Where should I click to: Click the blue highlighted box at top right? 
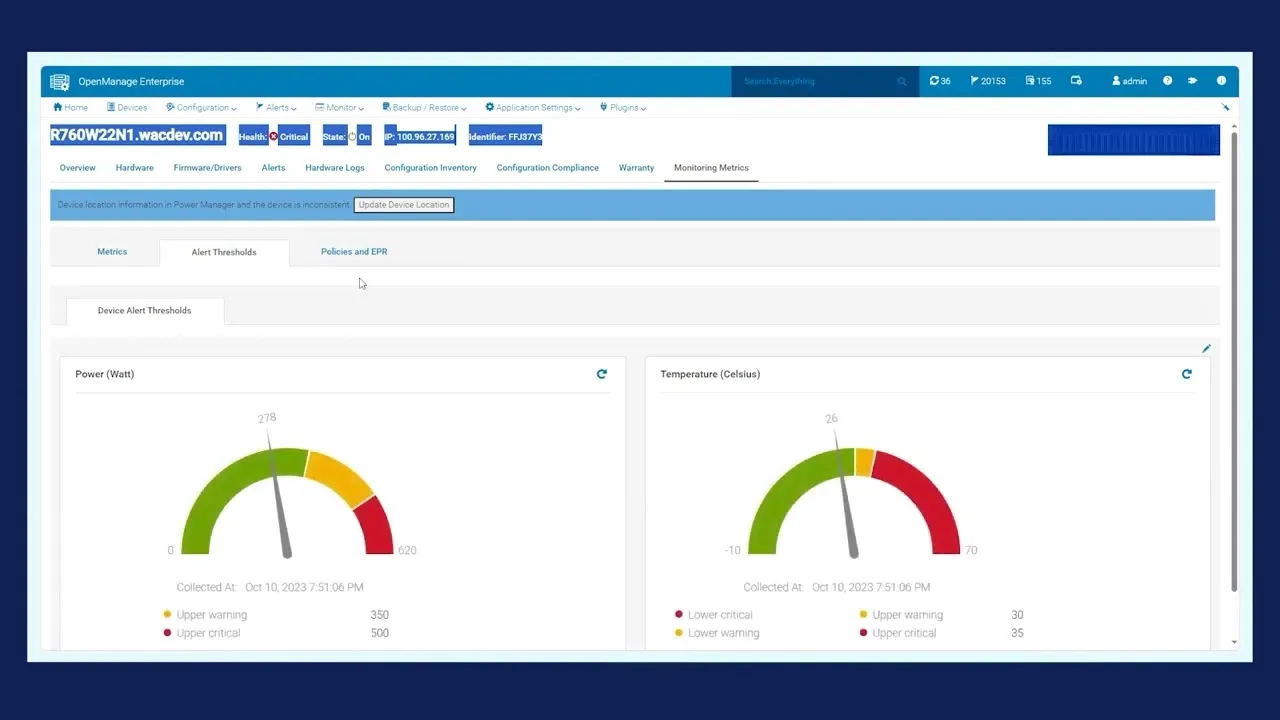click(1134, 140)
